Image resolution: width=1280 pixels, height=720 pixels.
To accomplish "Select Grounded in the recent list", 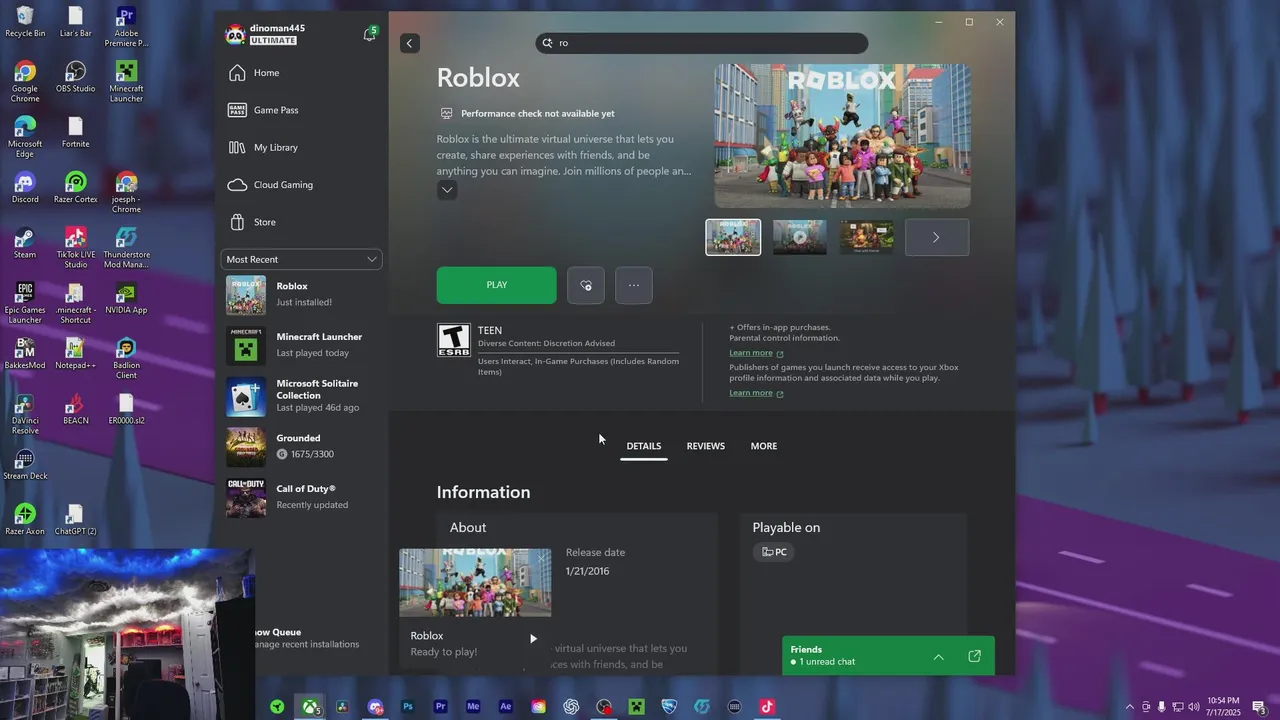I will [x=301, y=446].
